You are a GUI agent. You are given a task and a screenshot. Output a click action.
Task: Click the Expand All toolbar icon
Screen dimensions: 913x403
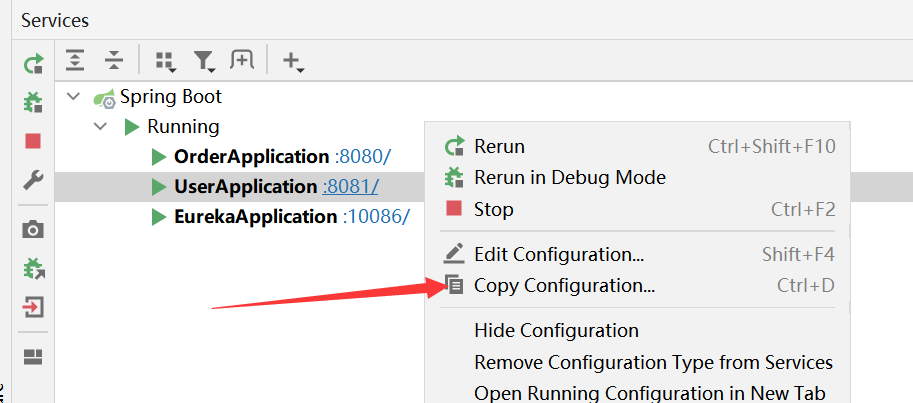pyautogui.click(x=75, y=60)
